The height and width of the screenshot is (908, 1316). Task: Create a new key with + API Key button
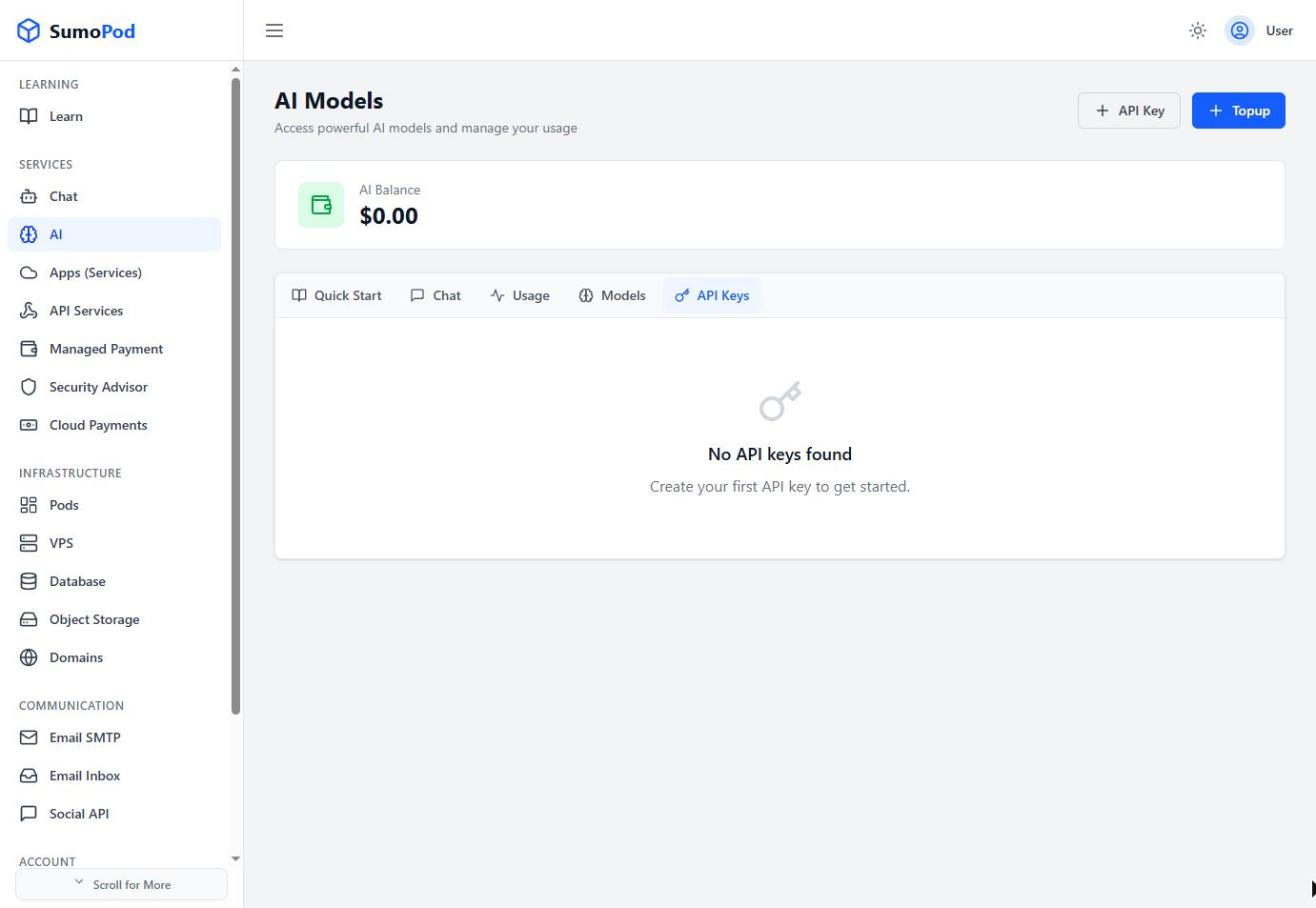(1129, 111)
